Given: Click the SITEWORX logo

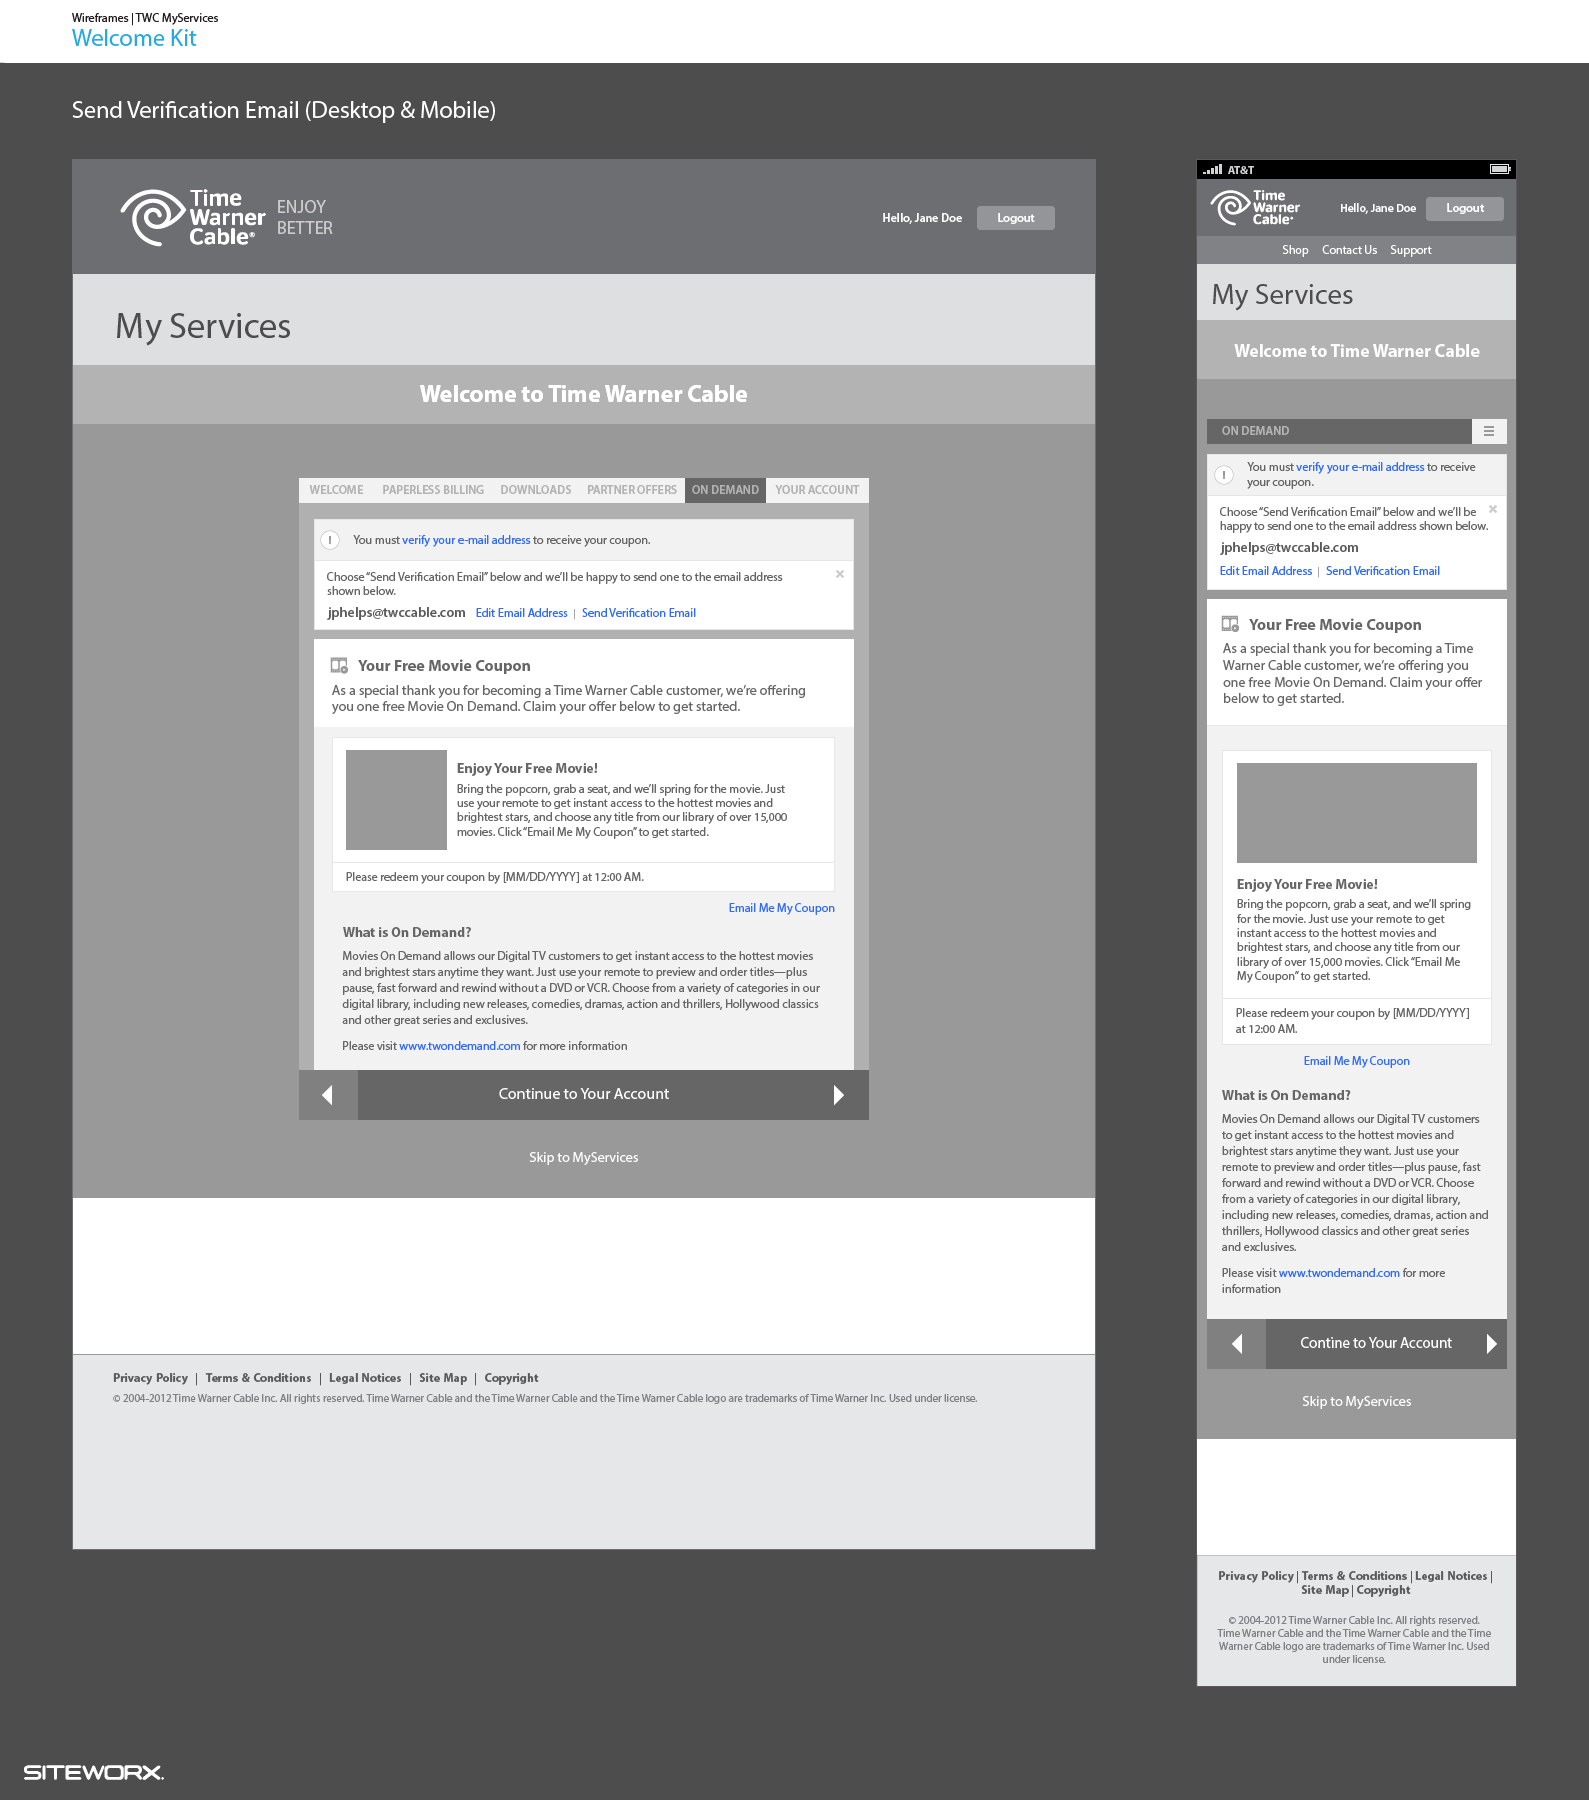Looking at the screenshot, I should click(94, 1772).
